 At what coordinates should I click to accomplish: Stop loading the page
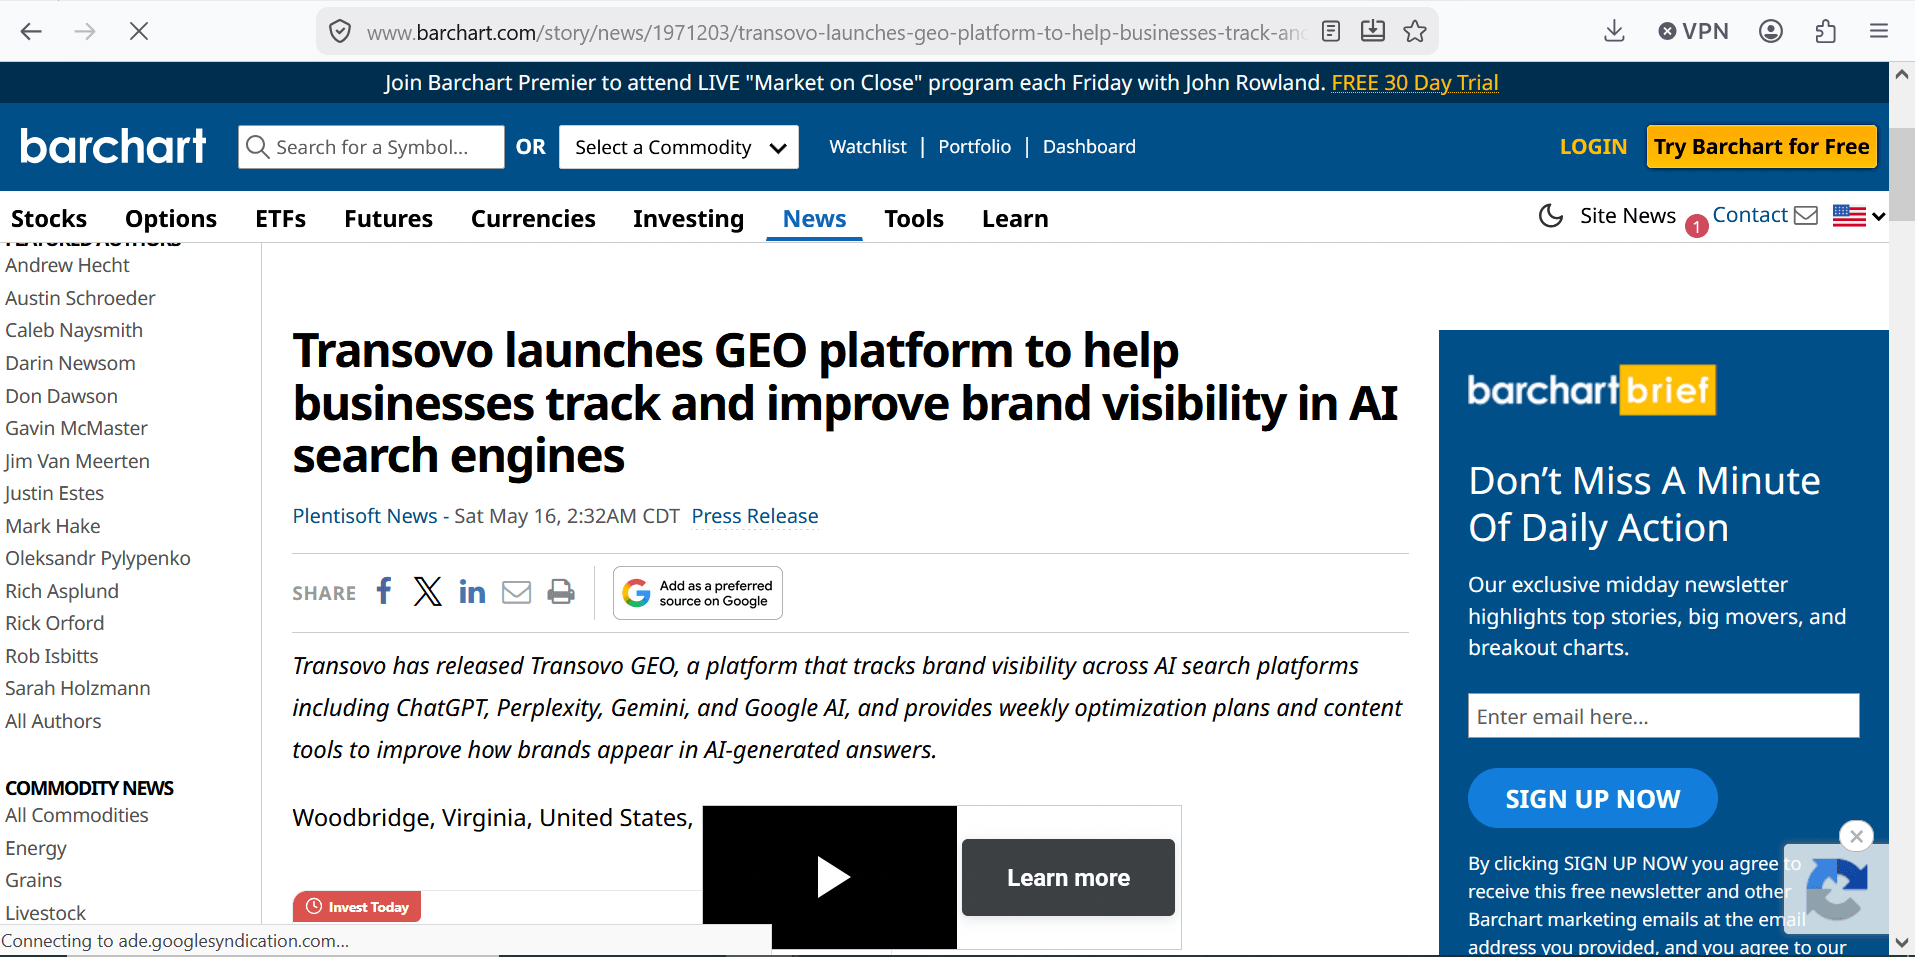[139, 32]
